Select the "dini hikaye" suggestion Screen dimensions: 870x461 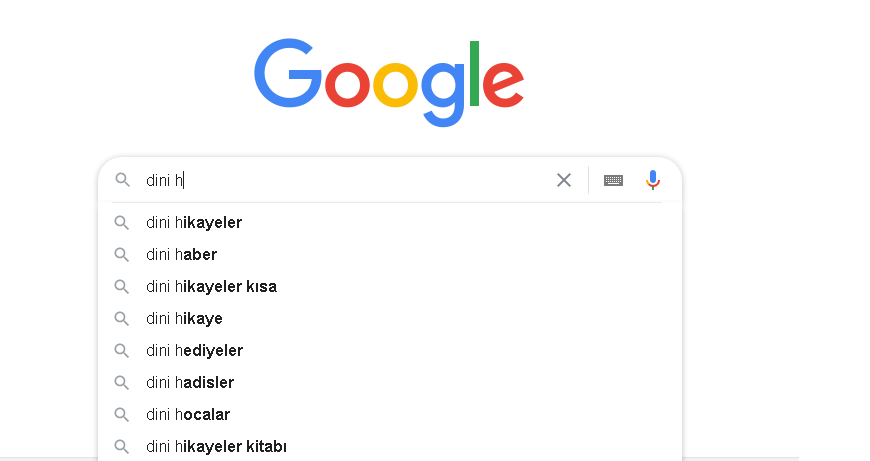(390, 318)
